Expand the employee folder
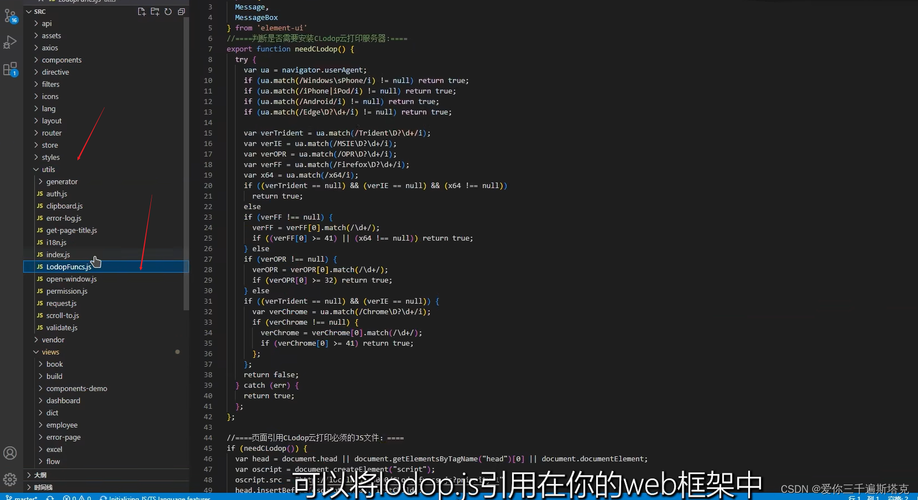Screen dimensions: 918x500 106,425
